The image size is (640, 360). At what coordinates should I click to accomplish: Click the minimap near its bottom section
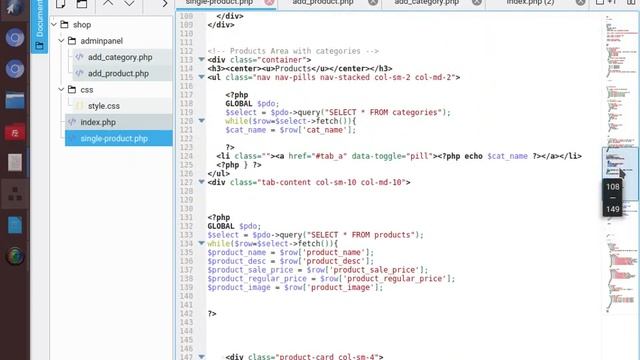620,300
